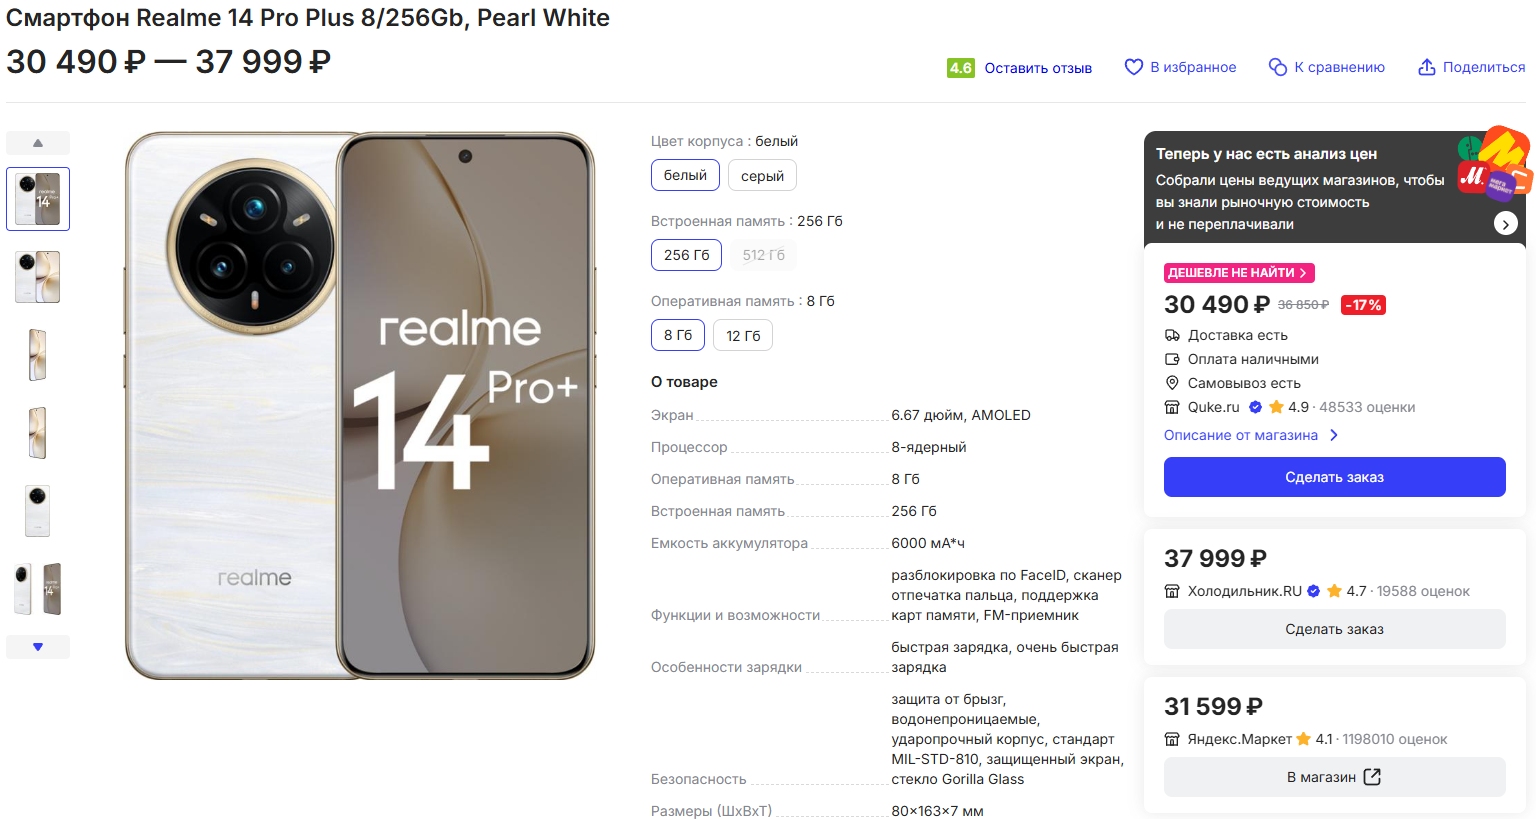Click the share upload icon
This screenshot has width=1536, height=819.
click(1426, 67)
